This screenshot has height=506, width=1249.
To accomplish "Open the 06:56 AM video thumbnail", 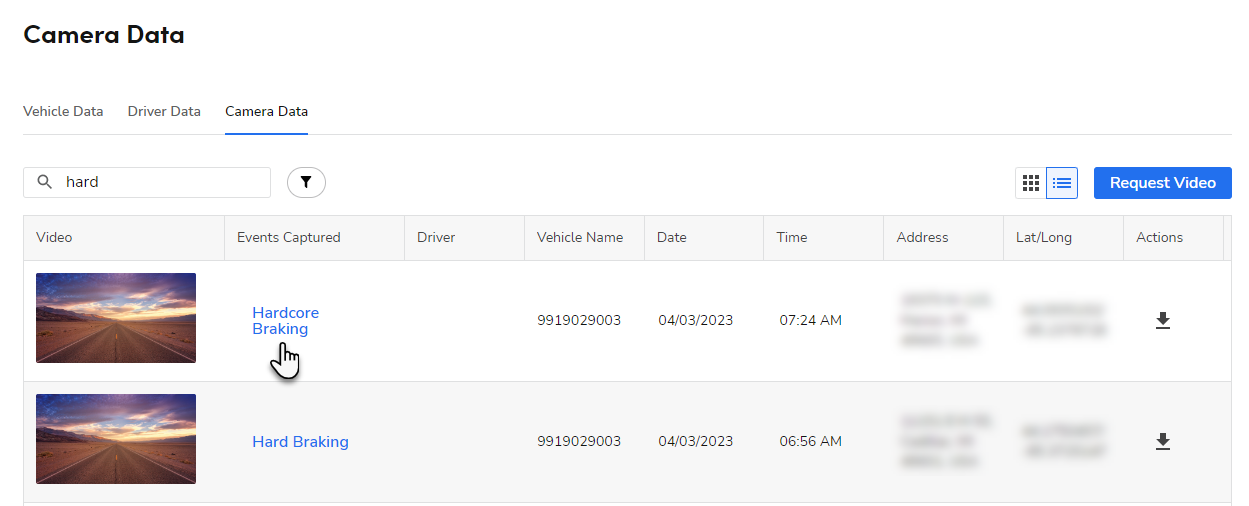I will pyautogui.click(x=116, y=439).
